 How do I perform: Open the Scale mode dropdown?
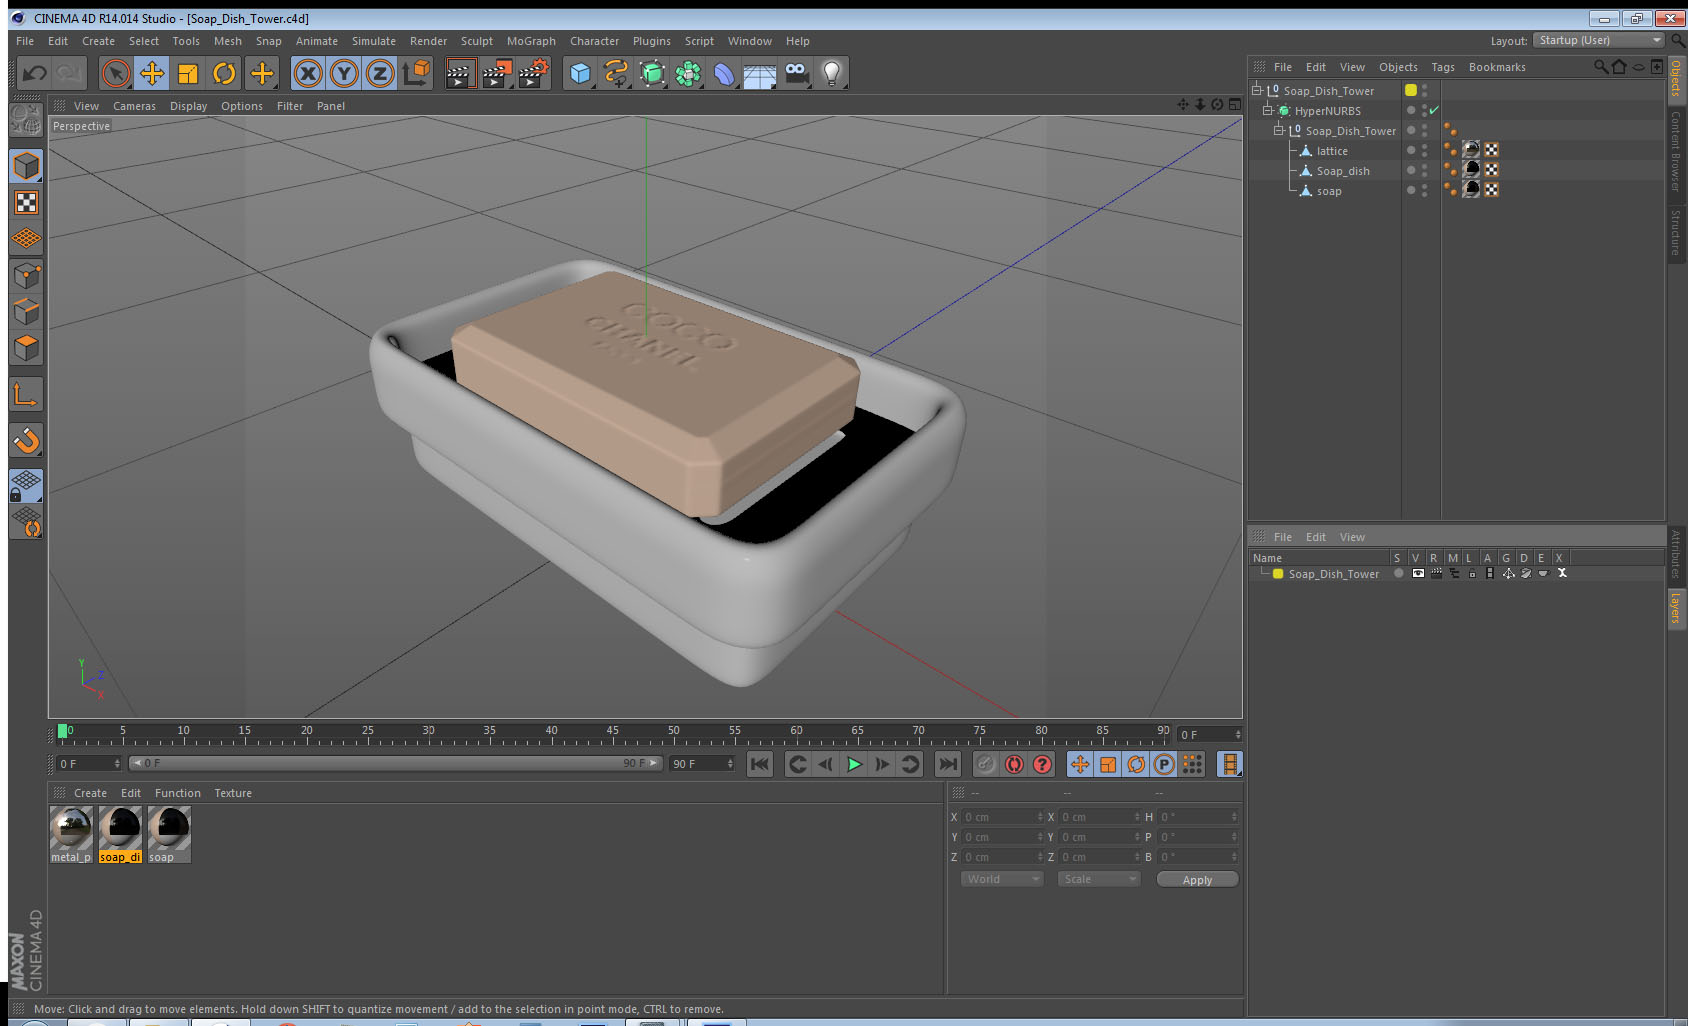[x=1099, y=879]
